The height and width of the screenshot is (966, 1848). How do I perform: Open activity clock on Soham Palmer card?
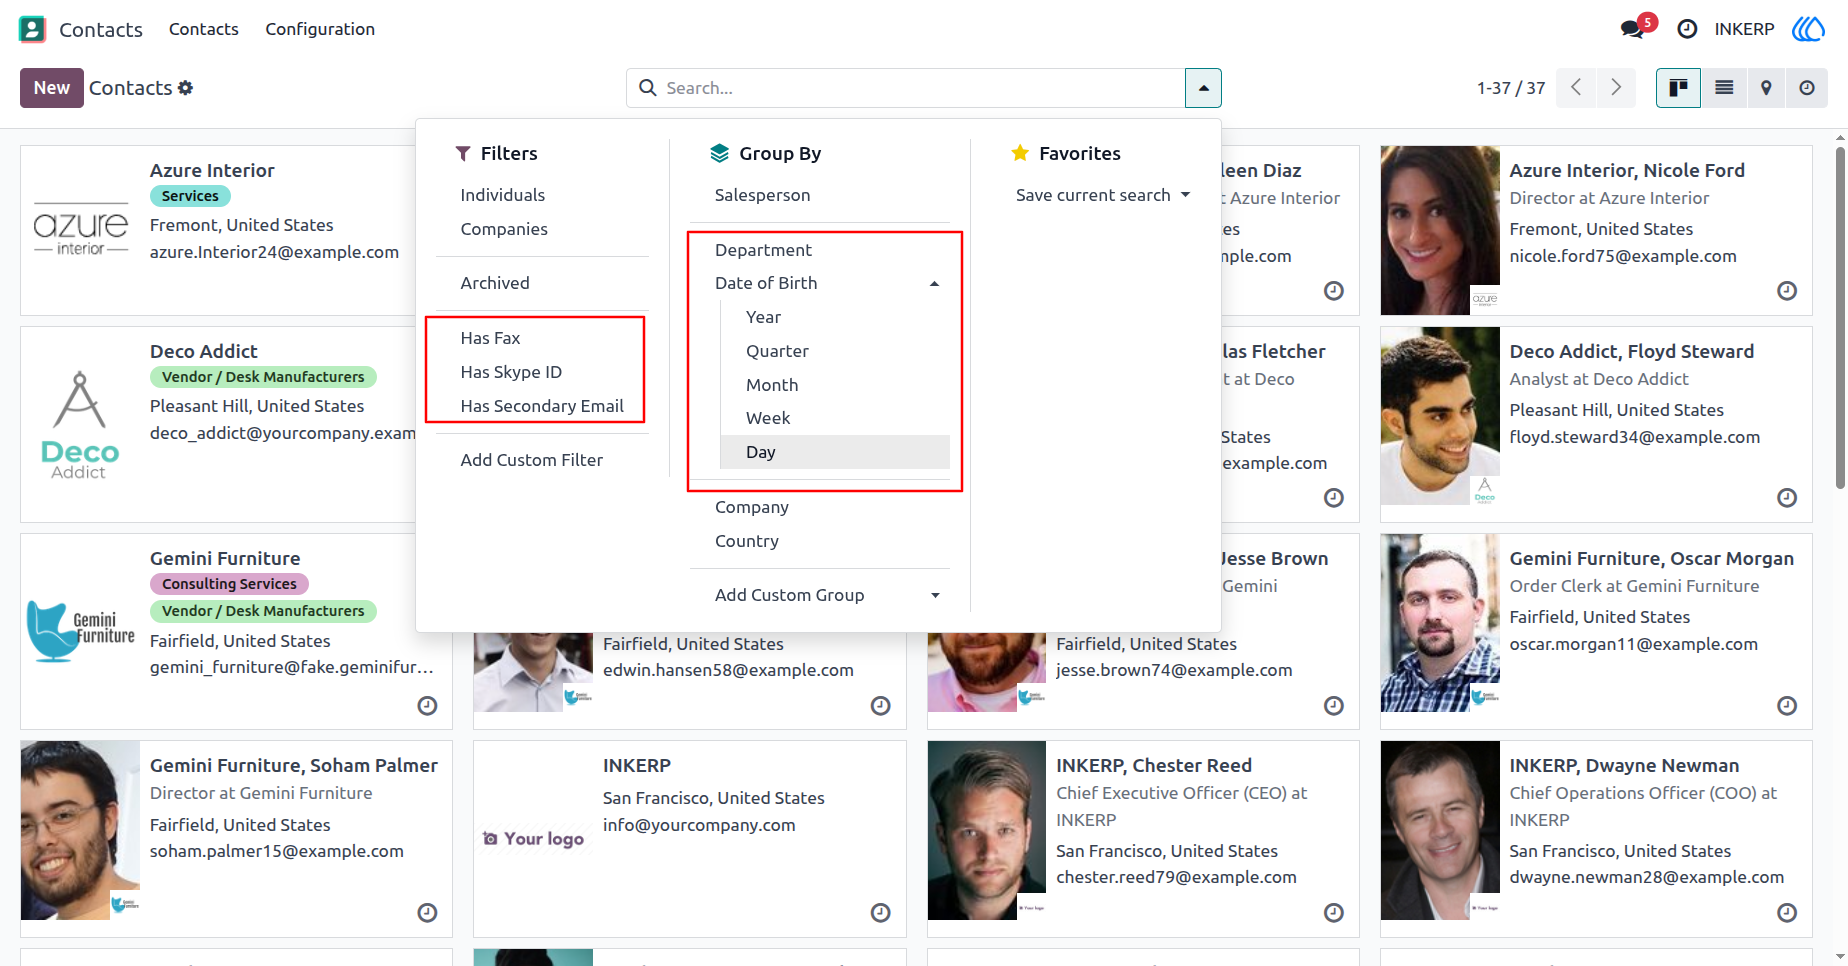[427, 913]
